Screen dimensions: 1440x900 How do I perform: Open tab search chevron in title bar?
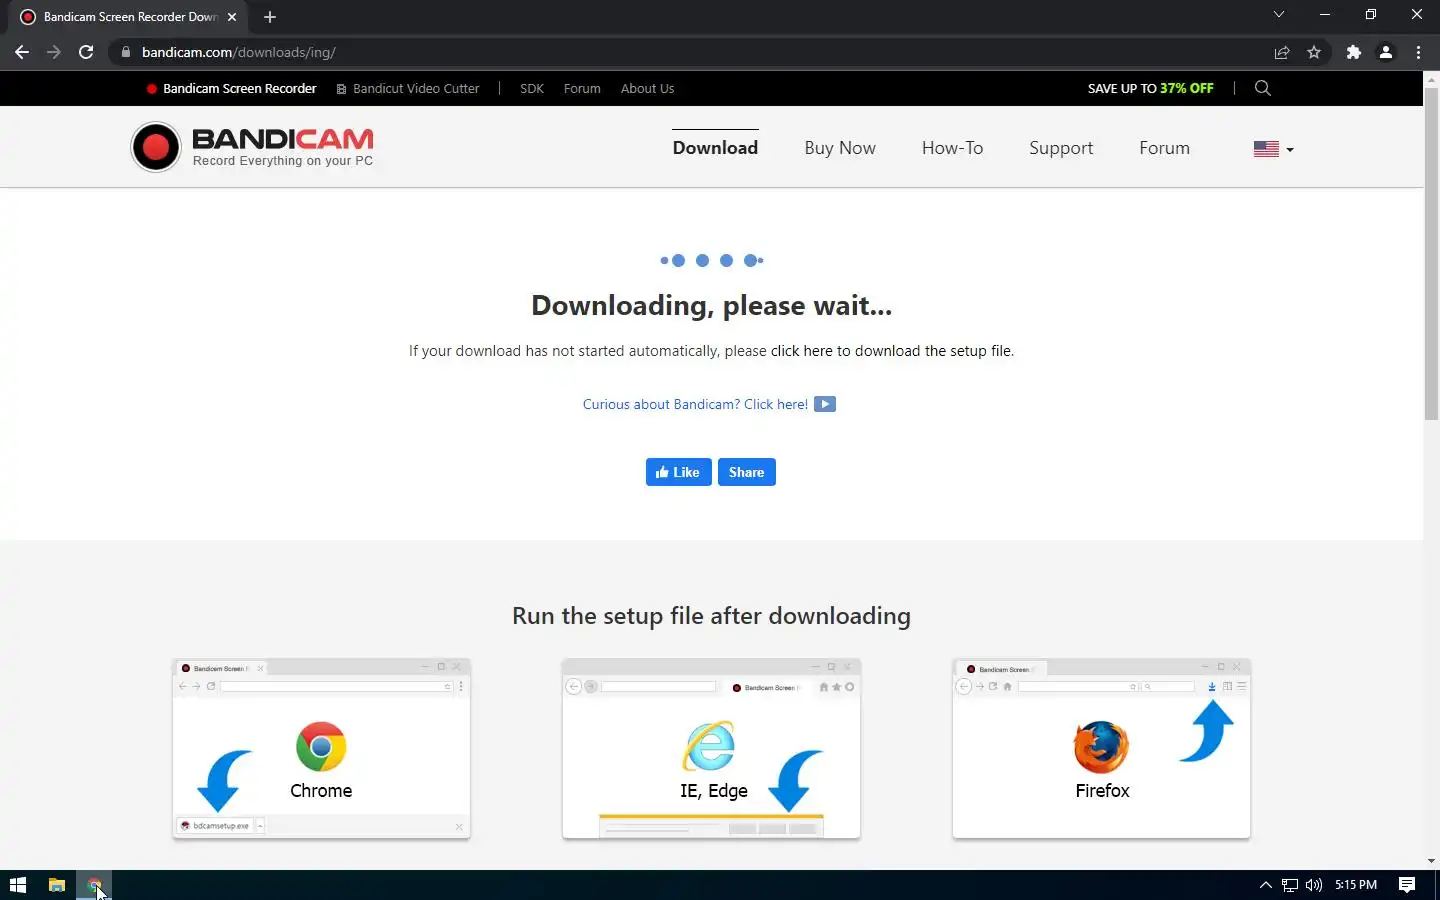point(1279,15)
